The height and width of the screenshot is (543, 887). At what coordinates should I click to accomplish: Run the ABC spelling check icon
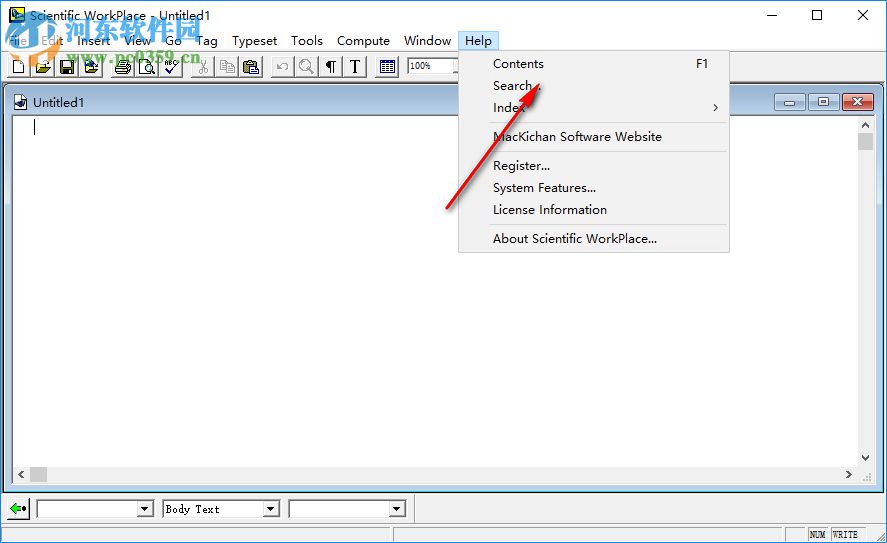coord(171,67)
